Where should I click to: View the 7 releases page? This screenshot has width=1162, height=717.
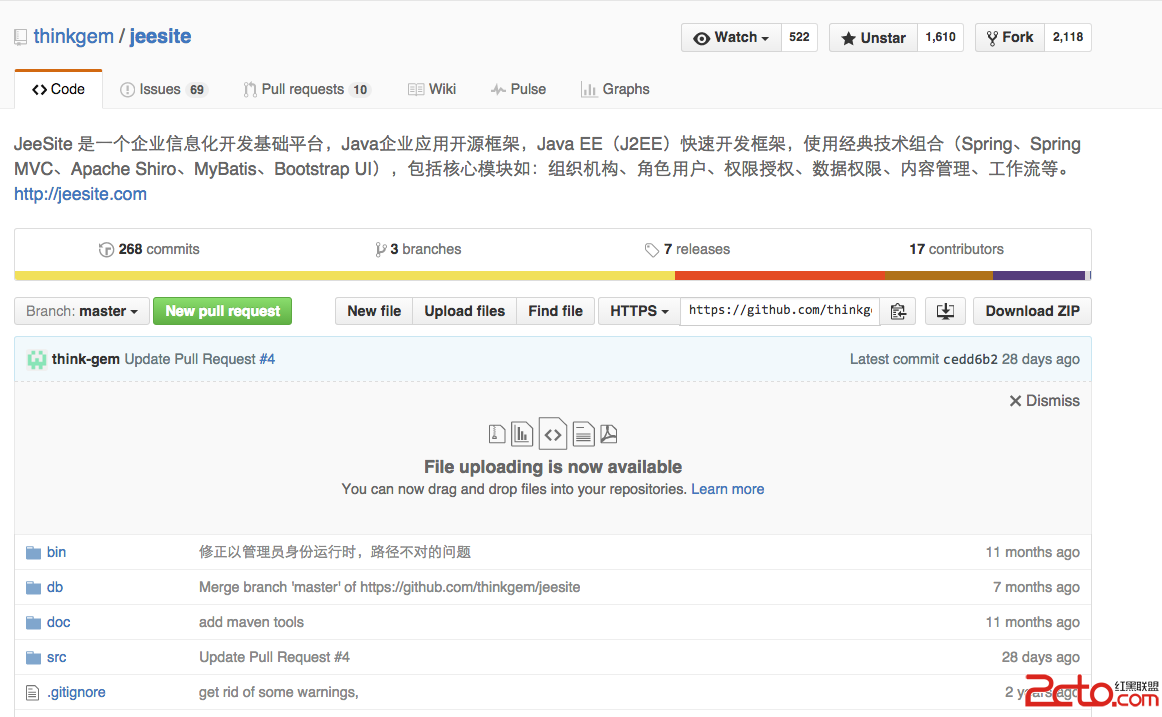coord(687,250)
